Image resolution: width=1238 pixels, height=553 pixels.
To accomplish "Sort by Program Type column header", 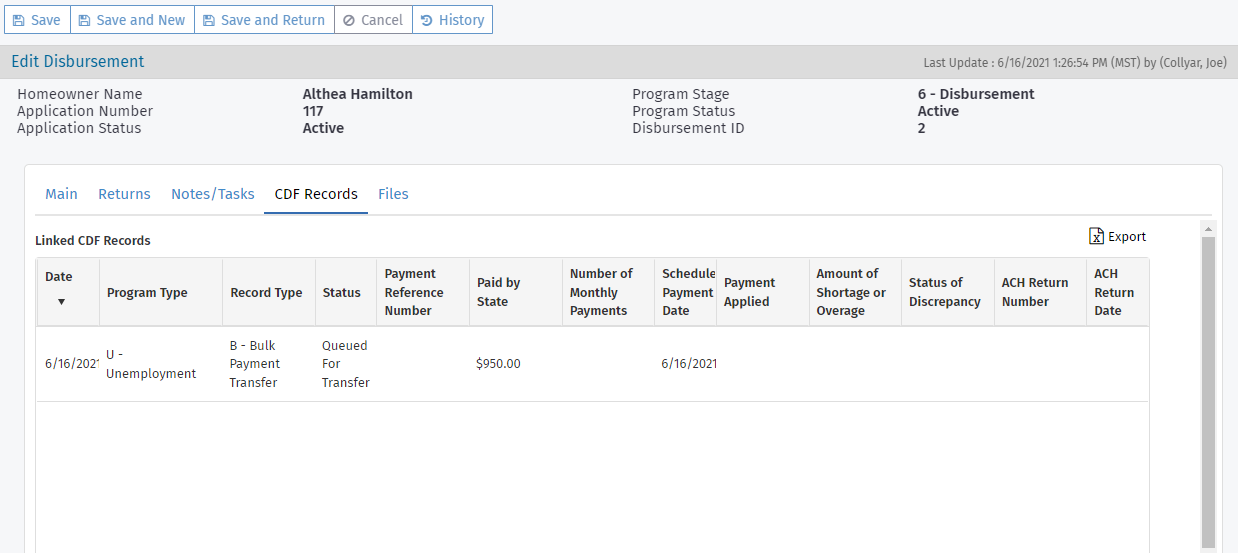I will [161, 292].
